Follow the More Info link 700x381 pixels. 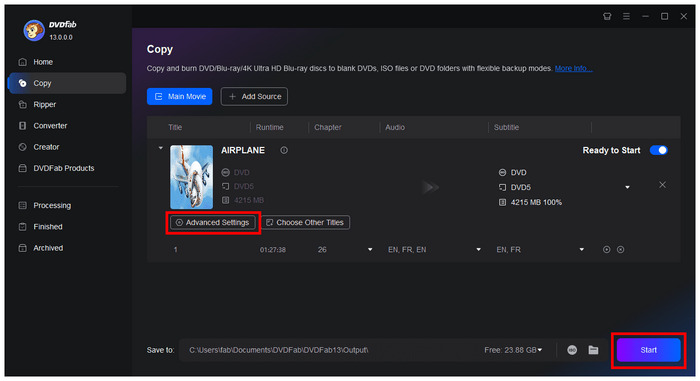point(574,68)
